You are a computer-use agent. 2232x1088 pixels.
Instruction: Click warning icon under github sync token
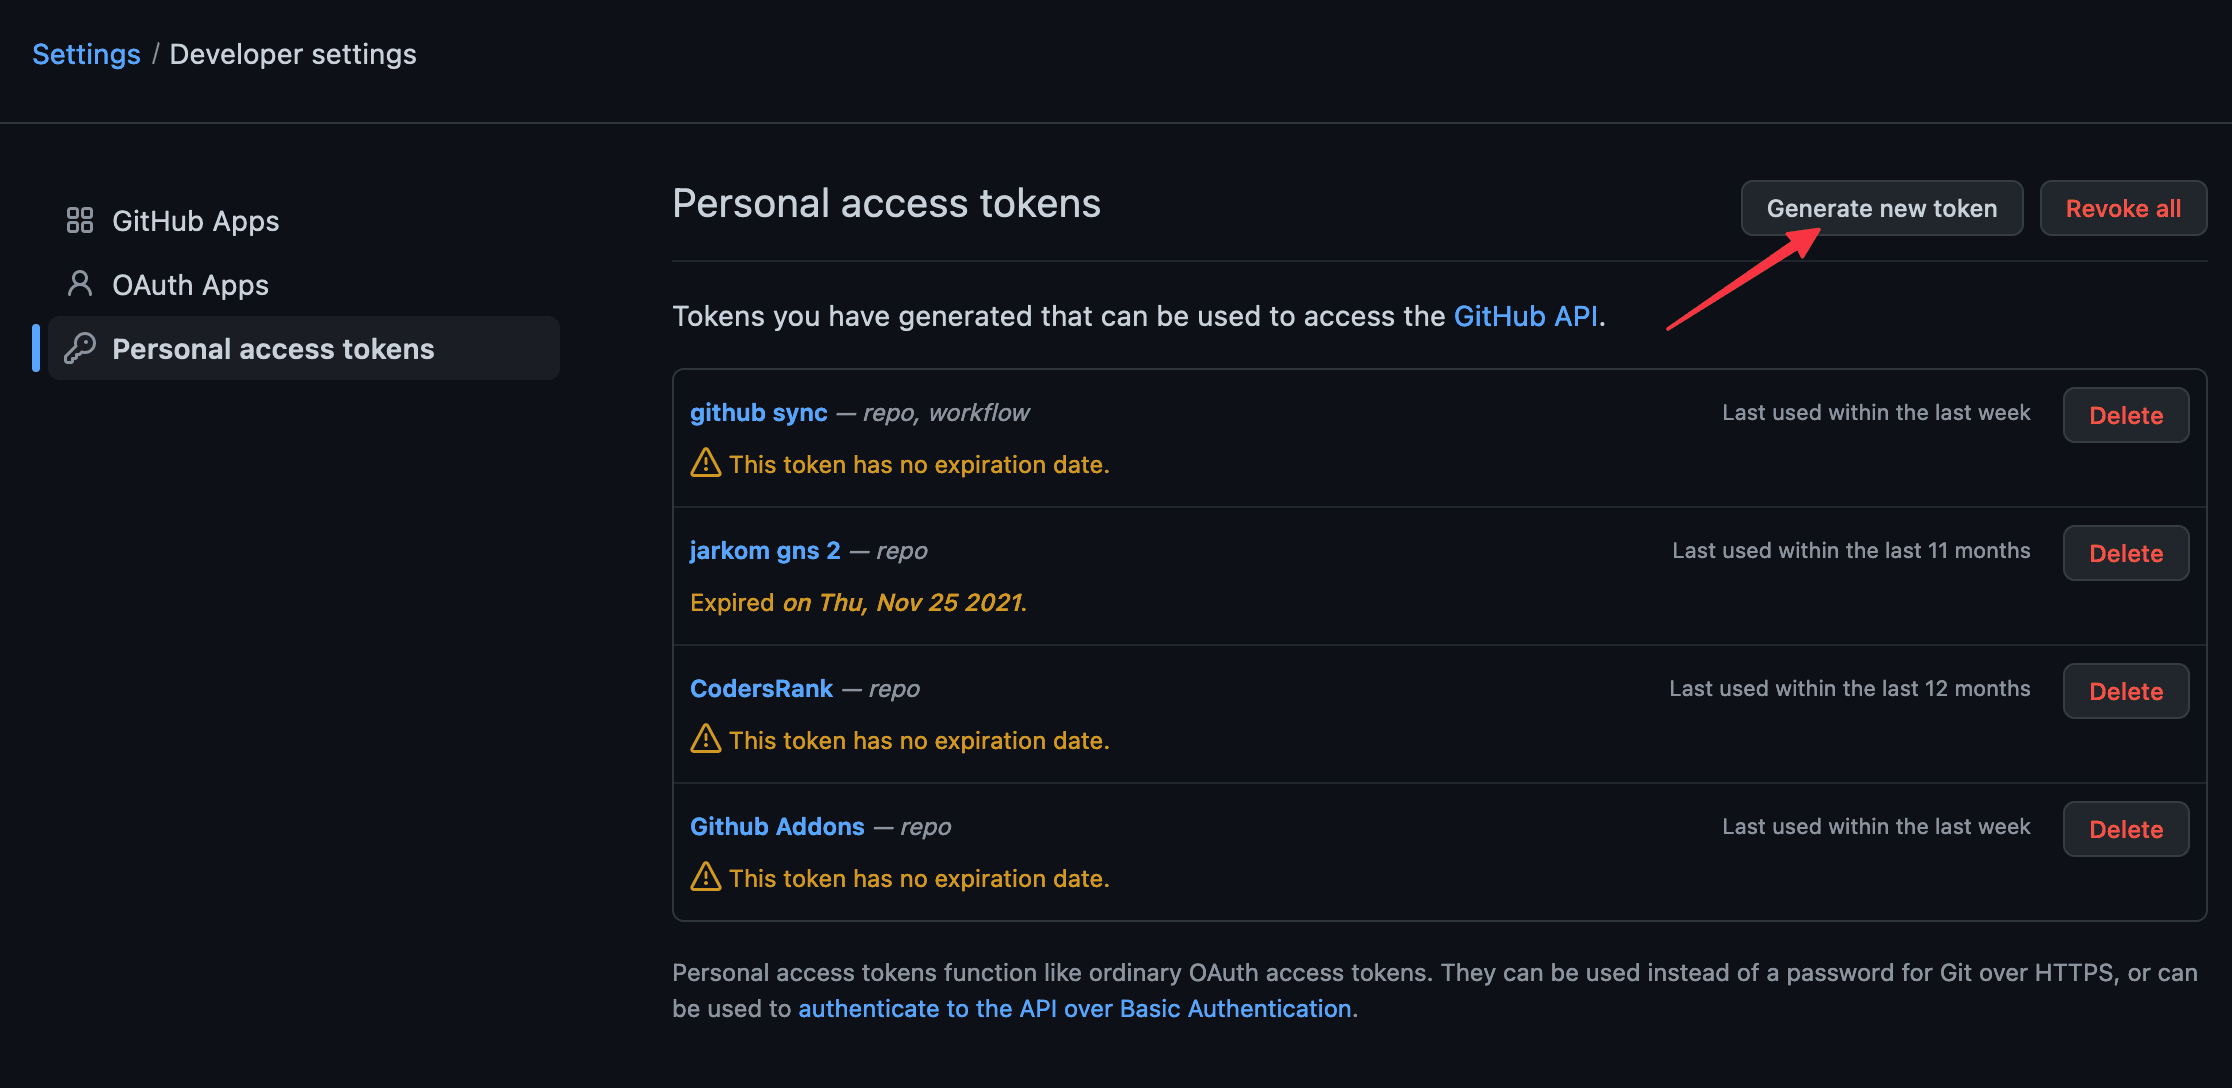(x=706, y=463)
